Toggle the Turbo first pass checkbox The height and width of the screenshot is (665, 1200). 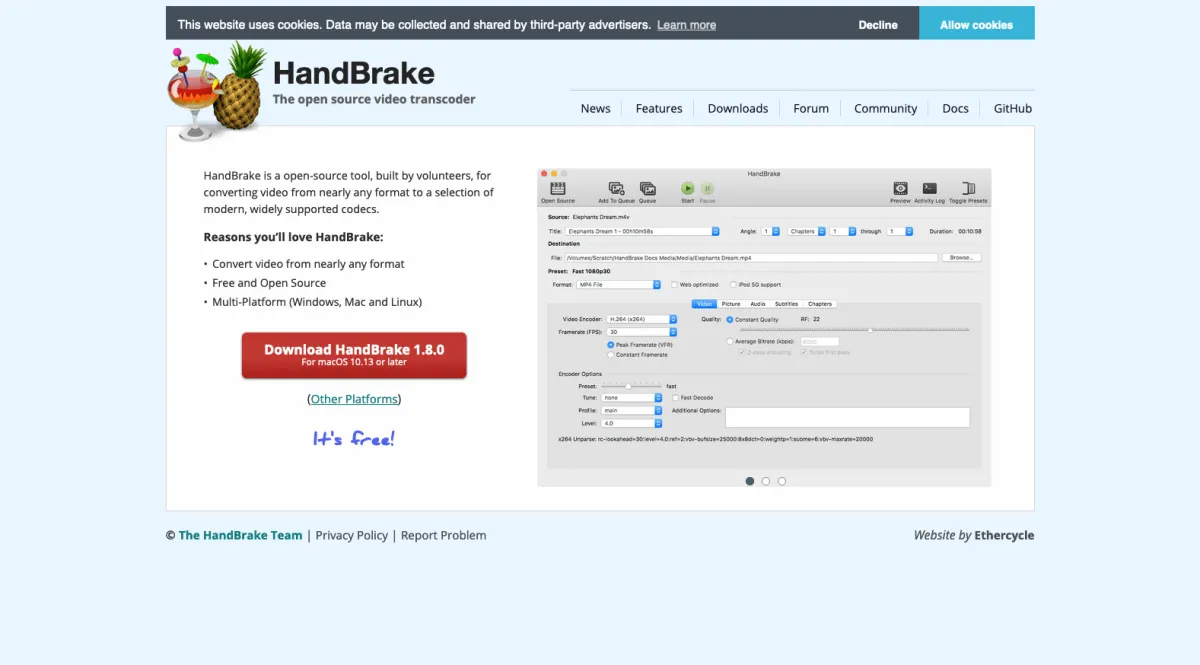coord(804,352)
